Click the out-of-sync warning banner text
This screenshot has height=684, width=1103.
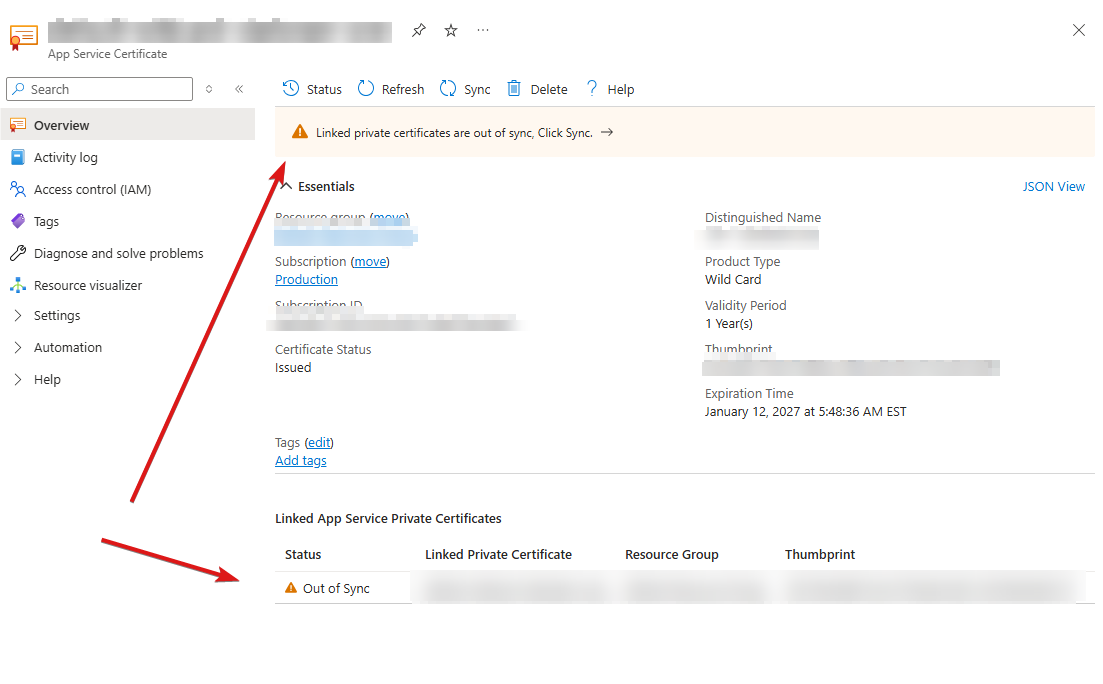(x=454, y=133)
